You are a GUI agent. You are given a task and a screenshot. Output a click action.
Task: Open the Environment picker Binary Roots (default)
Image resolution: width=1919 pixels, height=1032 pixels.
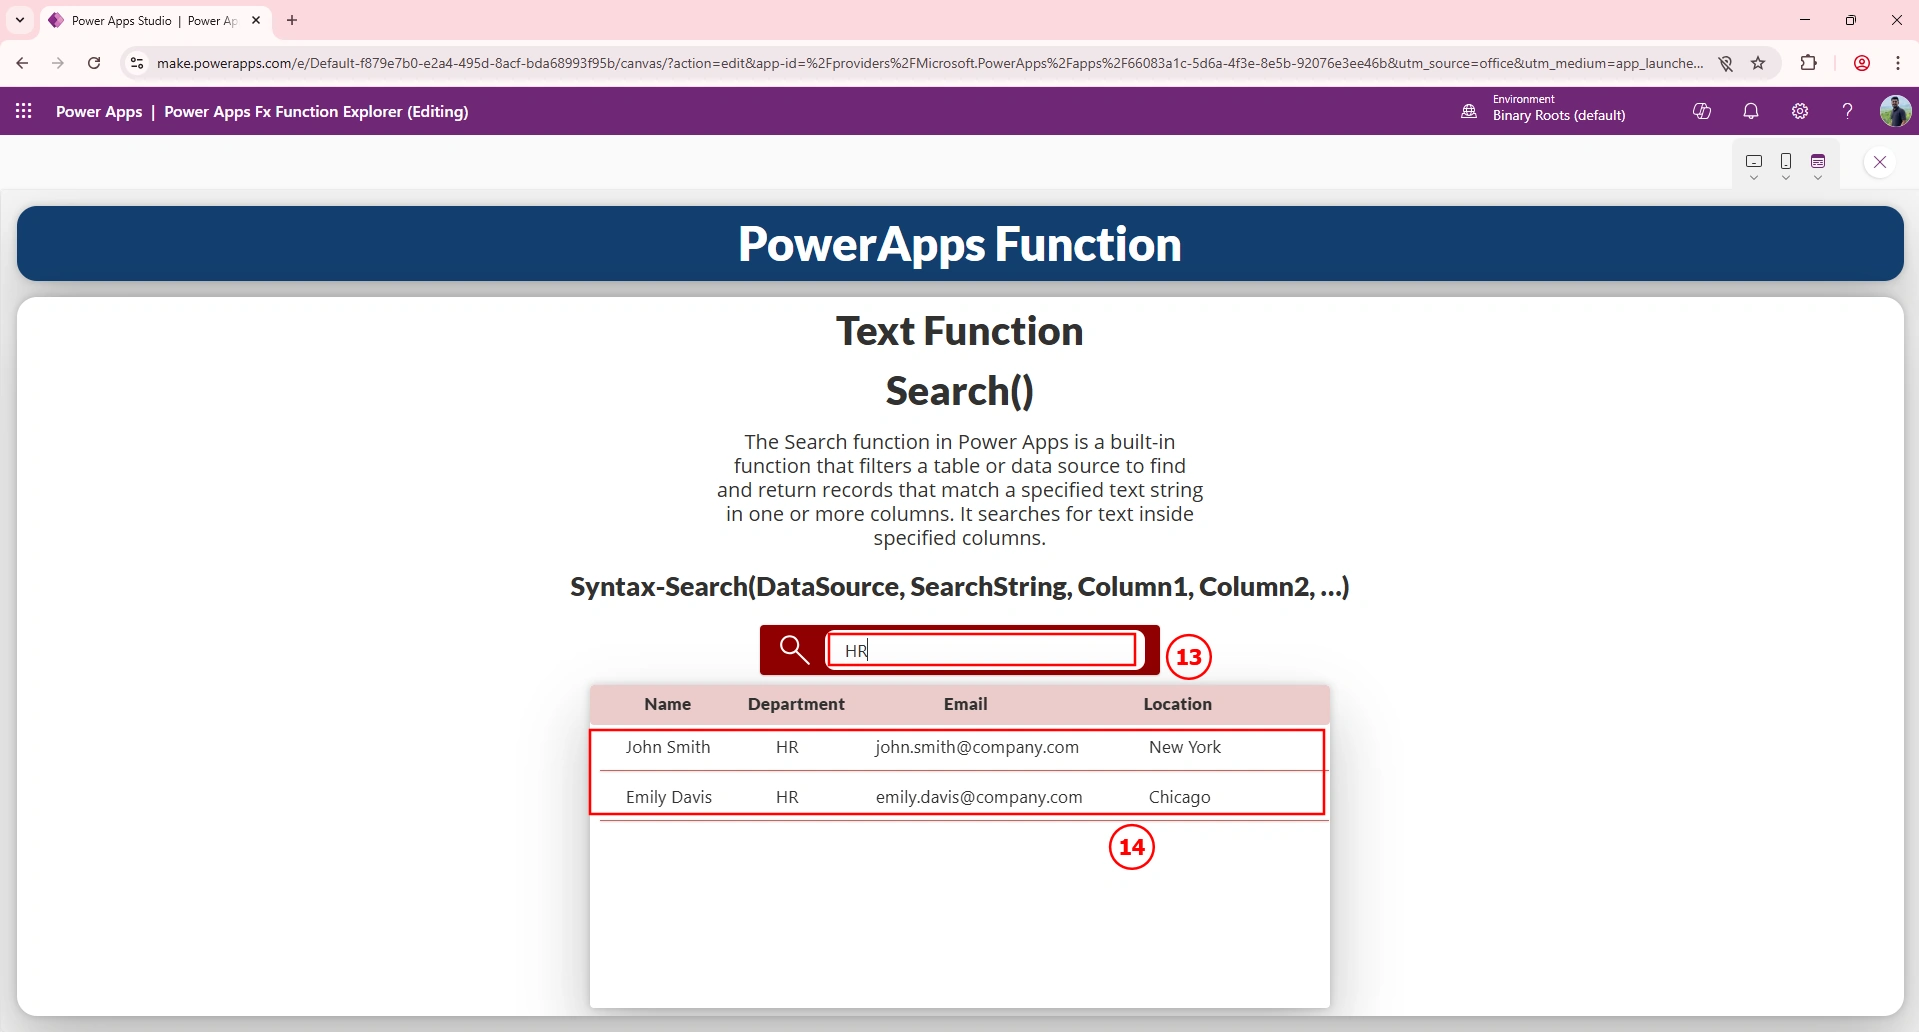1558,108
